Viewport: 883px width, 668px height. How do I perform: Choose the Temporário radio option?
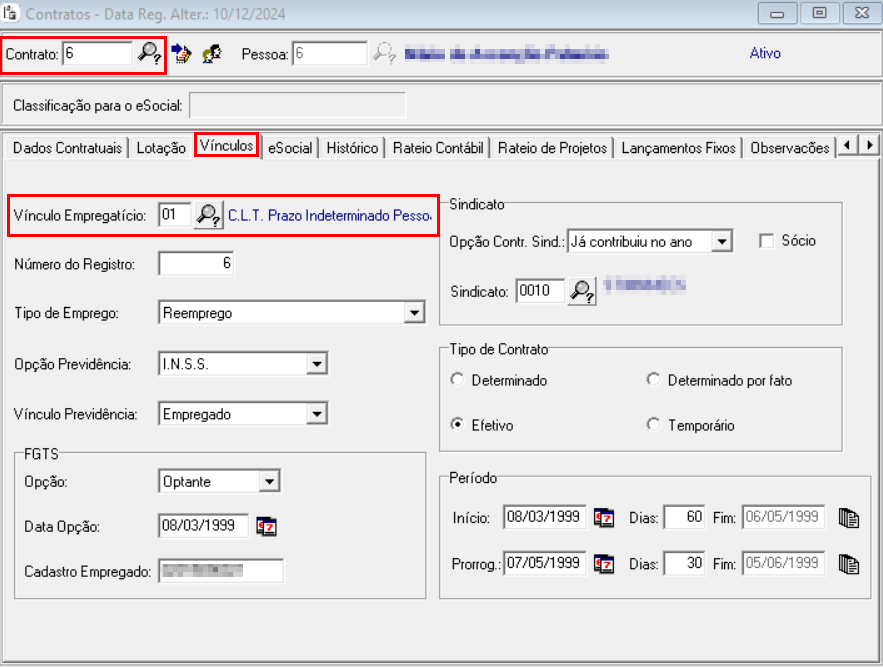coord(654,425)
